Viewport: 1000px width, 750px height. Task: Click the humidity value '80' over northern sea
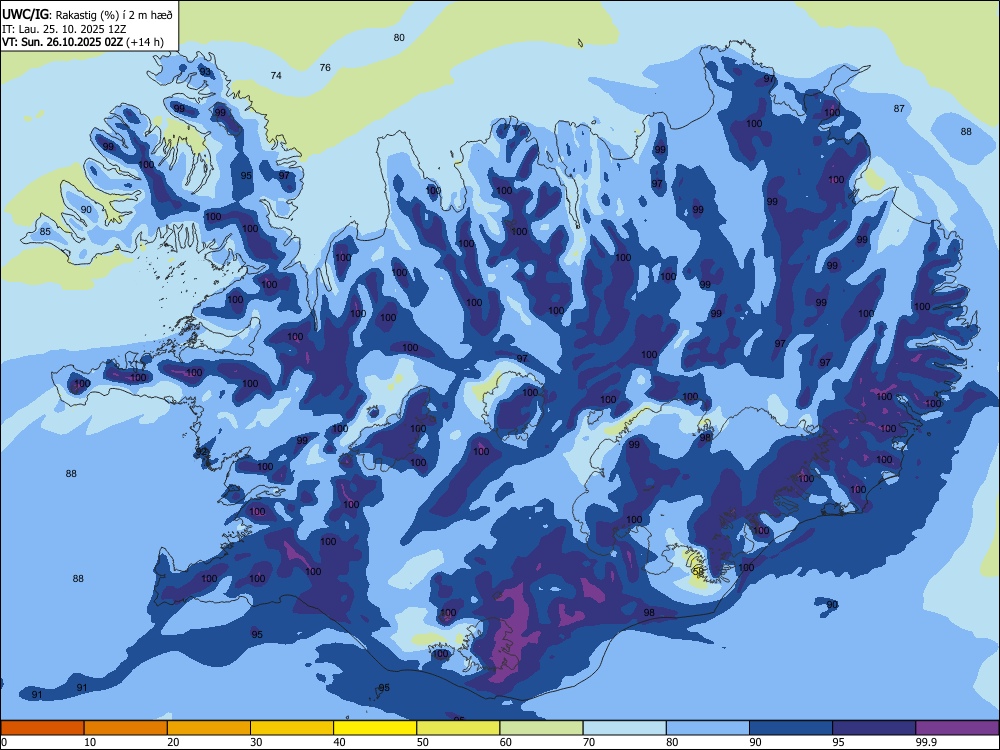[x=399, y=37]
